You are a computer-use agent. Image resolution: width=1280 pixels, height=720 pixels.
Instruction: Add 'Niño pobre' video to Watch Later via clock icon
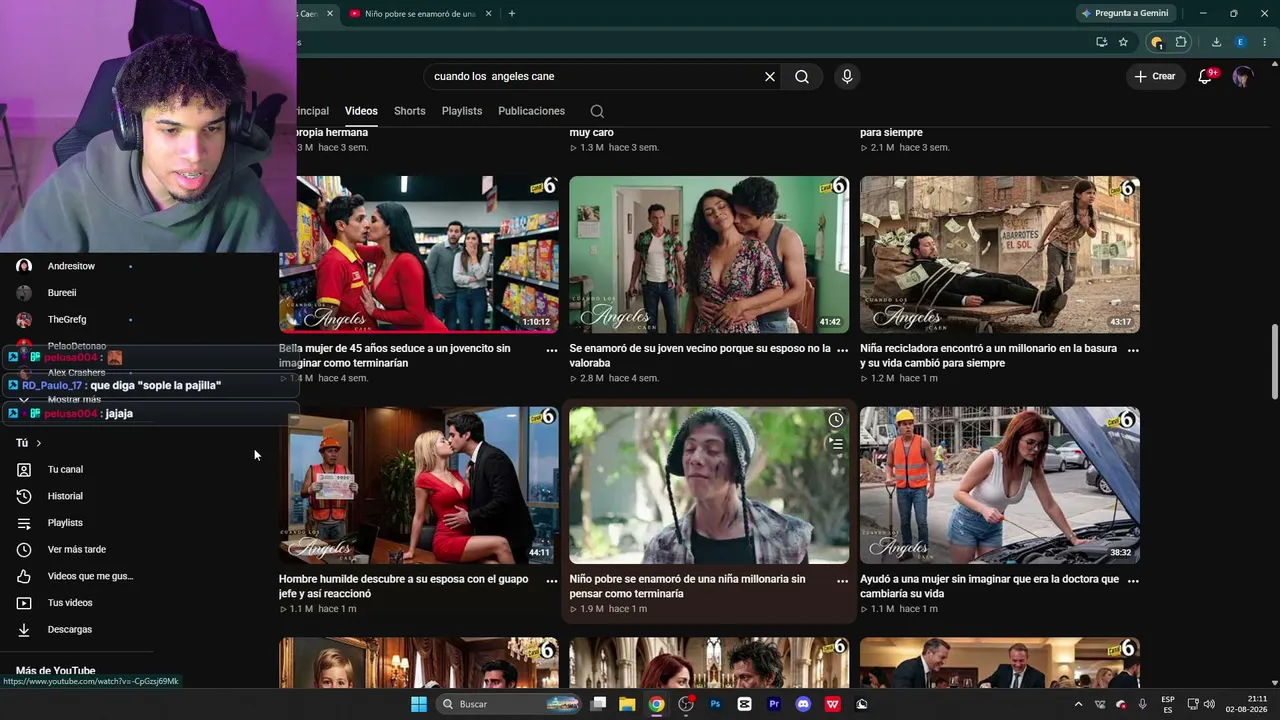coord(836,420)
